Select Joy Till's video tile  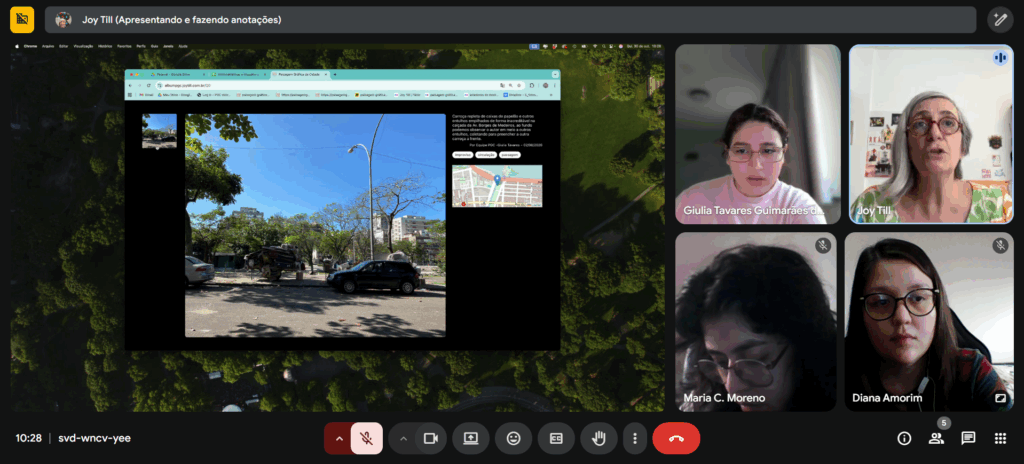click(929, 134)
